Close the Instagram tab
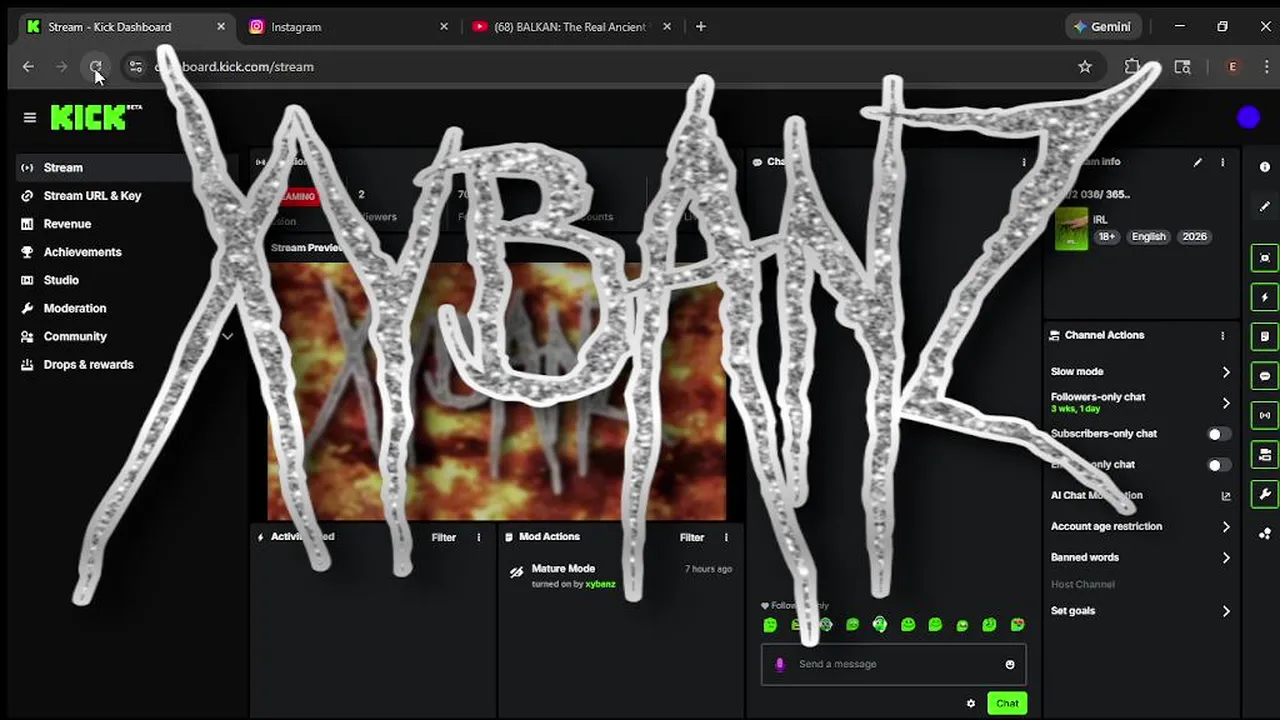Viewport: 1280px width, 720px height. (444, 27)
